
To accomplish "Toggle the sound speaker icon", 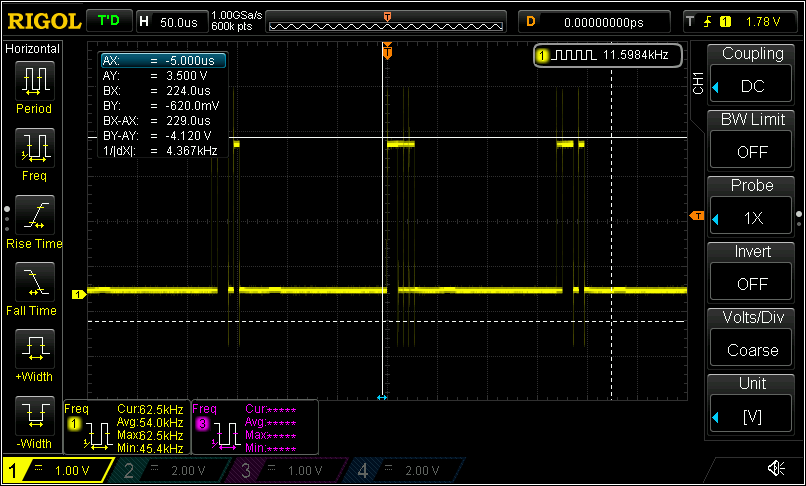I will (776, 468).
